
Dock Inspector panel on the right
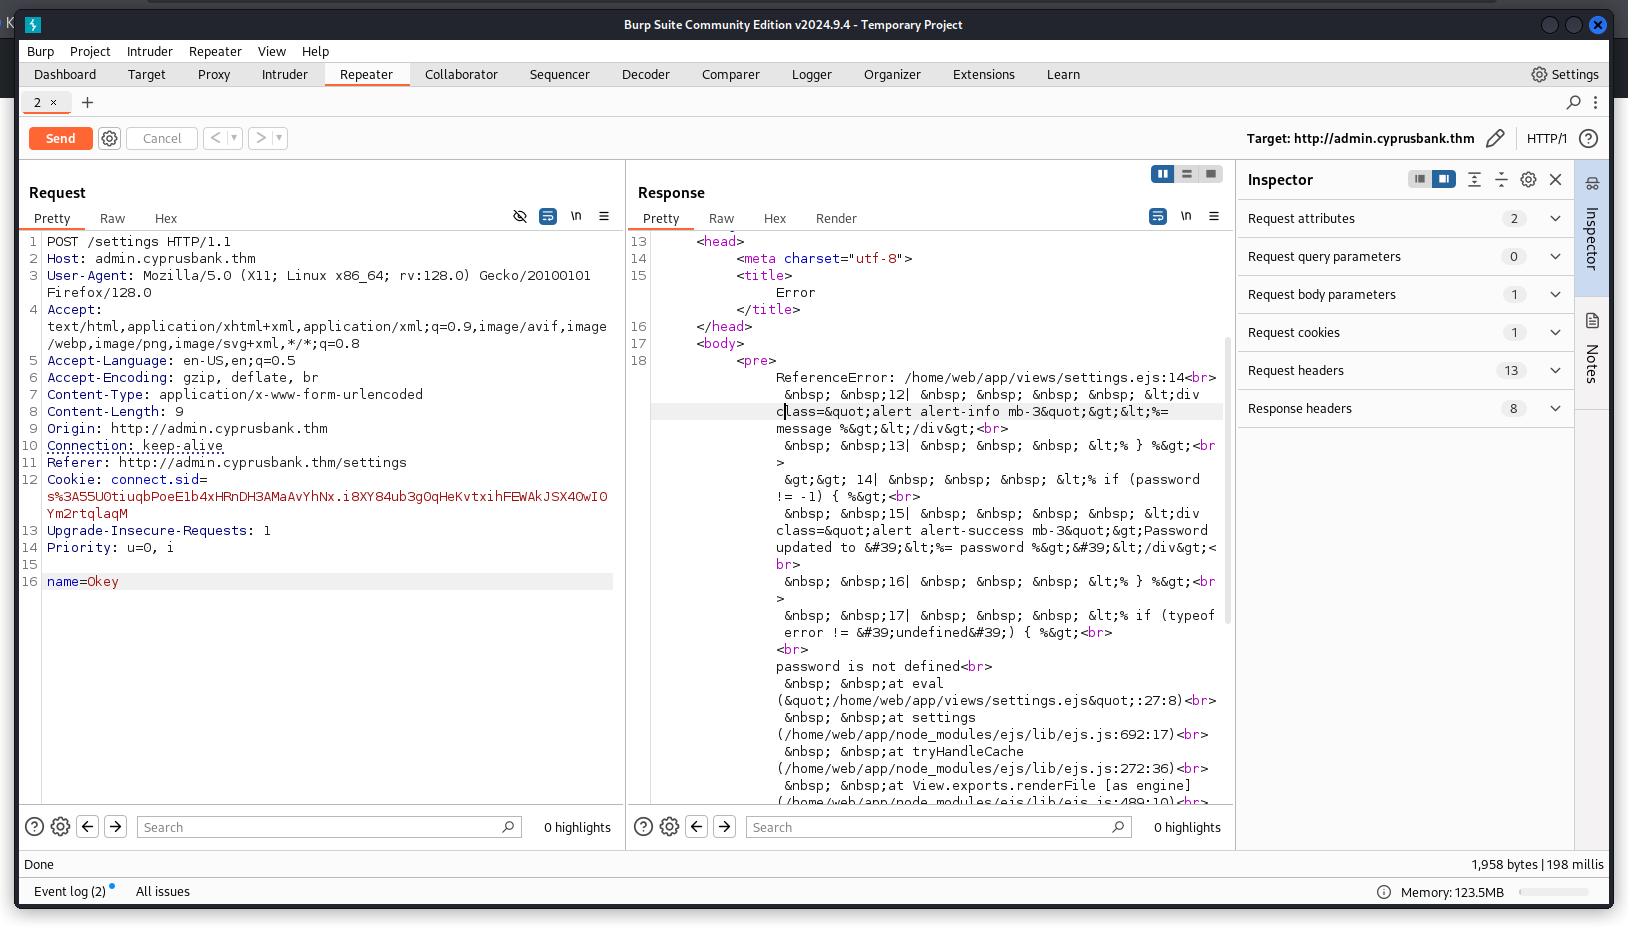[x=1444, y=179]
